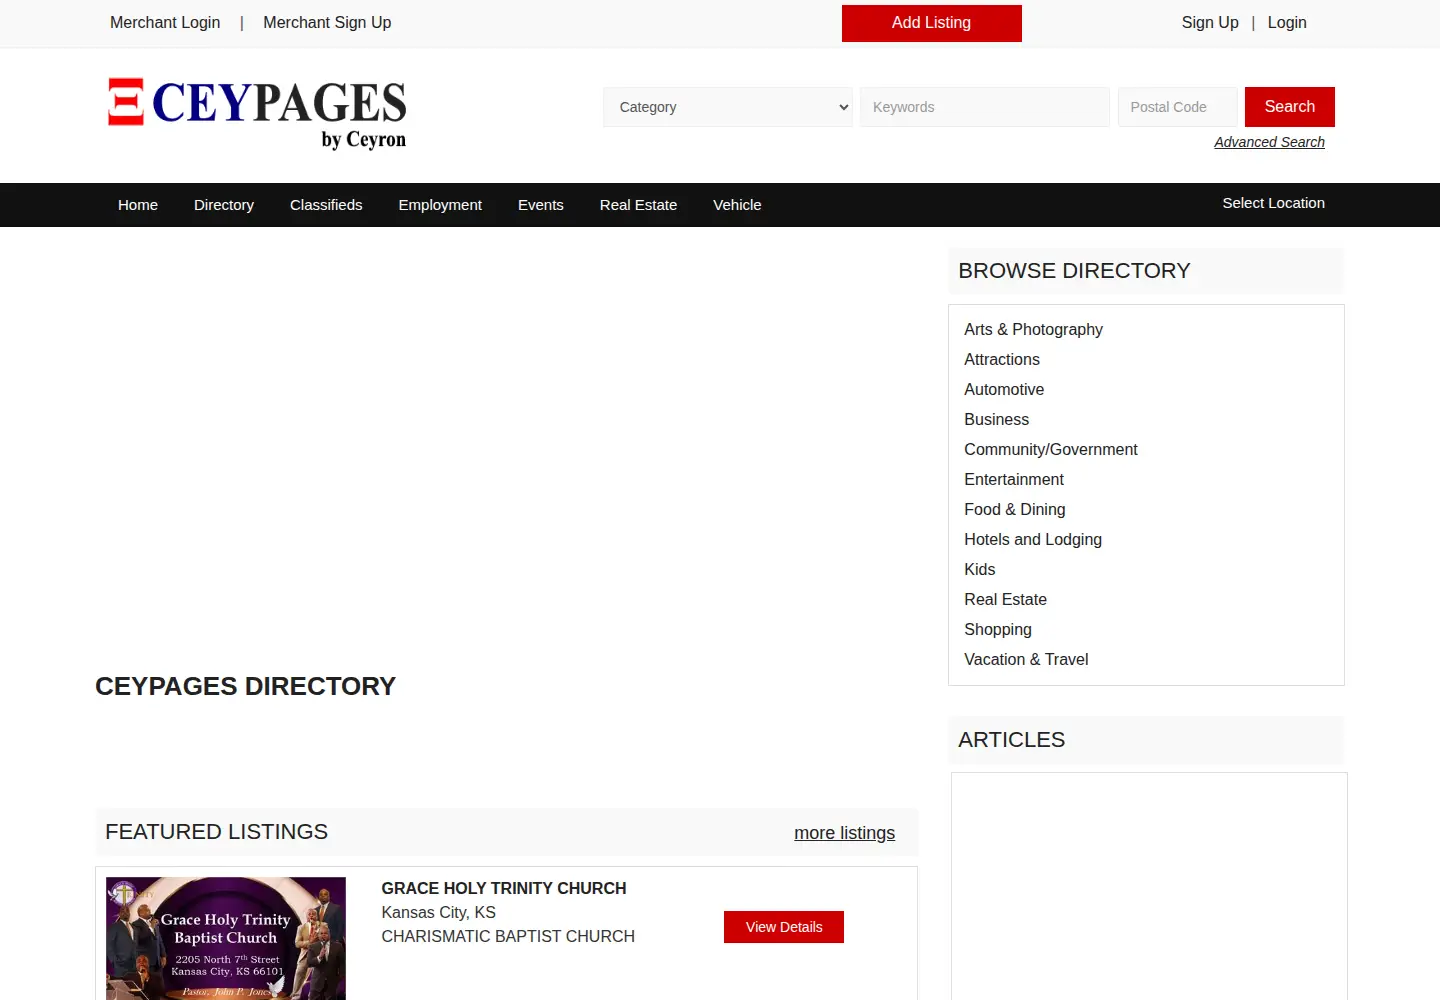Click the View Details button
The width and height of the screenshot is (1440, 1000).
coord(784,927)
